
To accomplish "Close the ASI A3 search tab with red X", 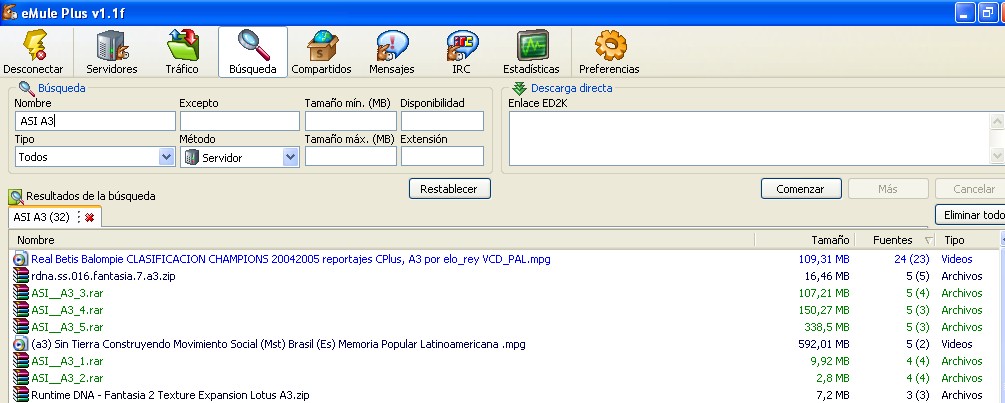I will coord(90,218).
